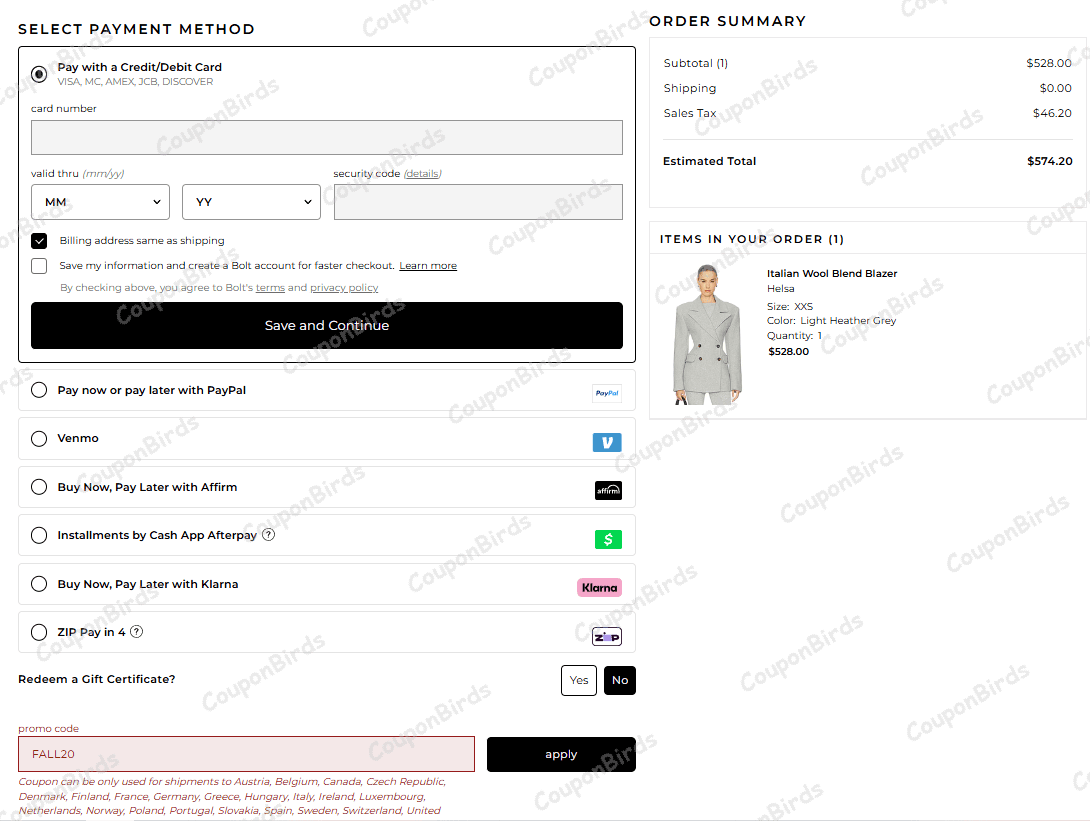Screen dimensions: 1090x821
Task: Click Size: XXS text
Action: point(790,306)
